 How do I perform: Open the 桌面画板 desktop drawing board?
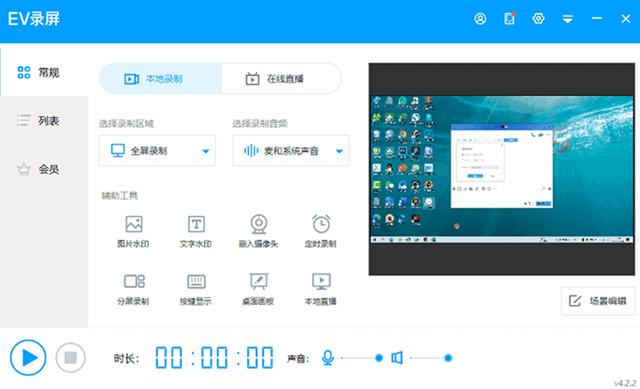click(258, 289)
